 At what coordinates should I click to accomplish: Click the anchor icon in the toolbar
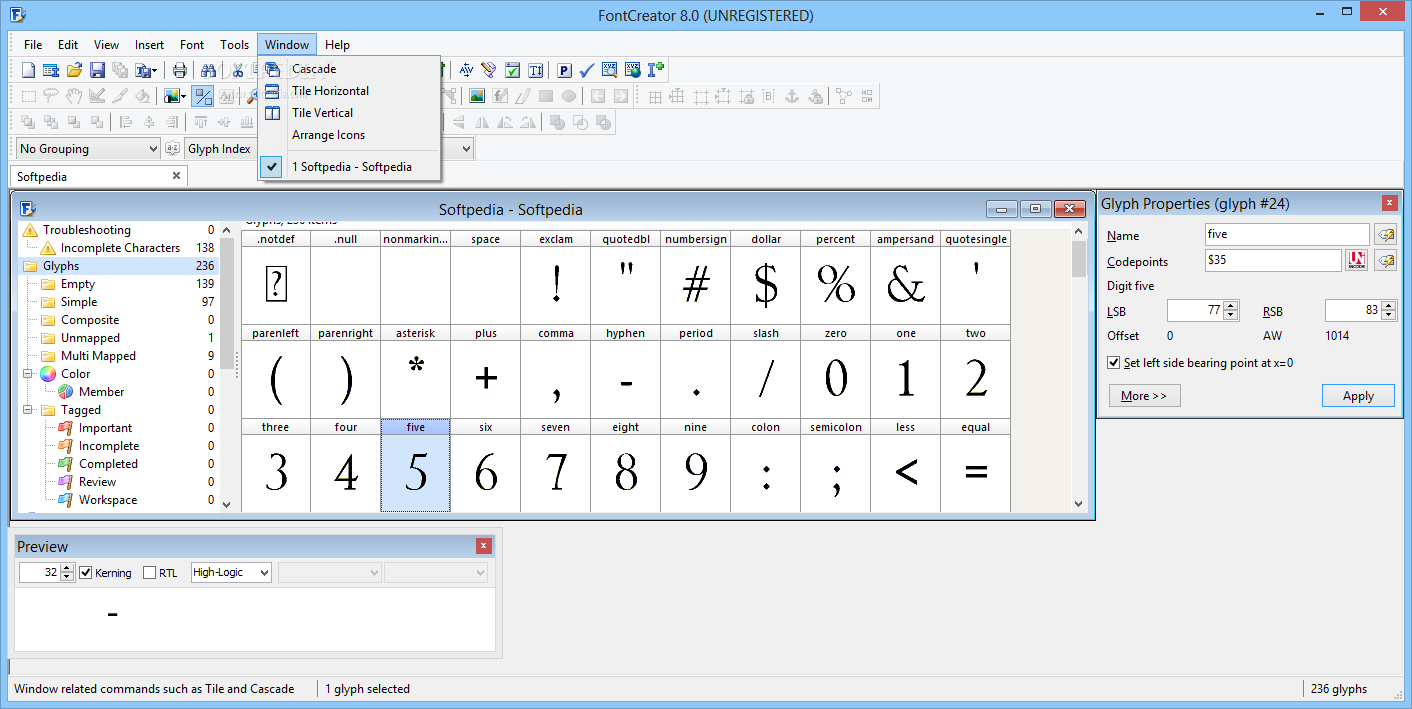coord(791,96)
